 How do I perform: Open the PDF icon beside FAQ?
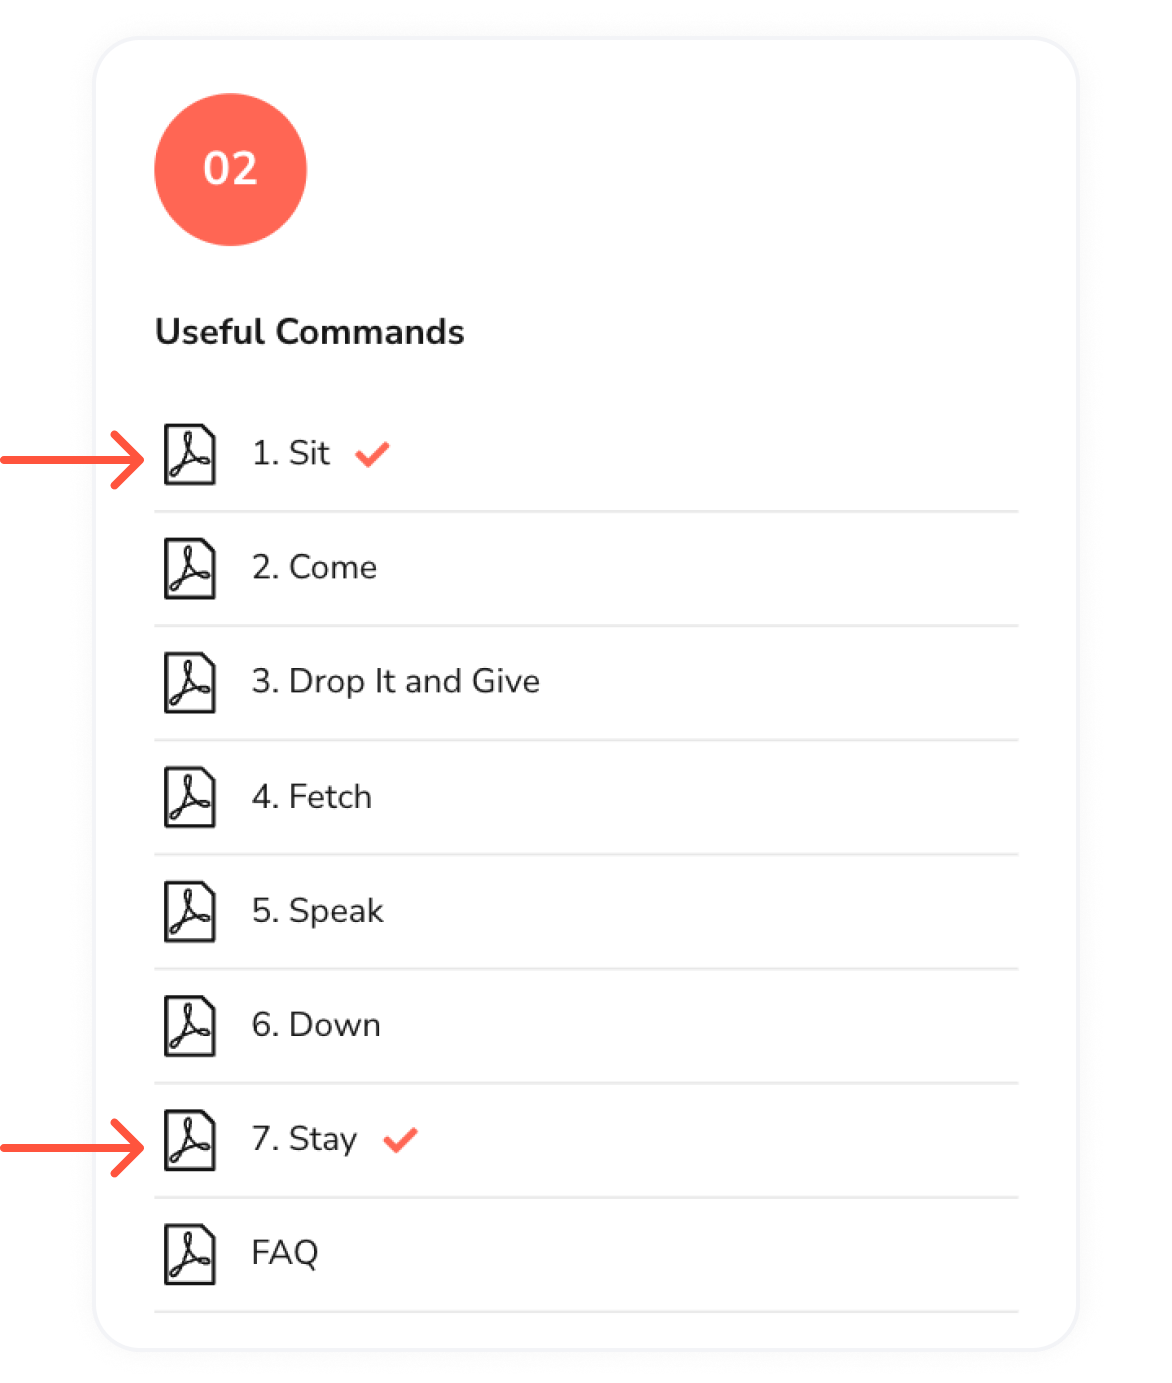[x=190, y=1253]
